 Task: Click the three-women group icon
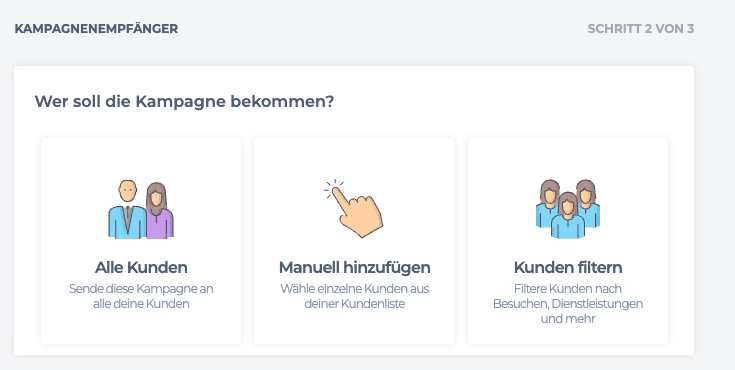(568, 209)
